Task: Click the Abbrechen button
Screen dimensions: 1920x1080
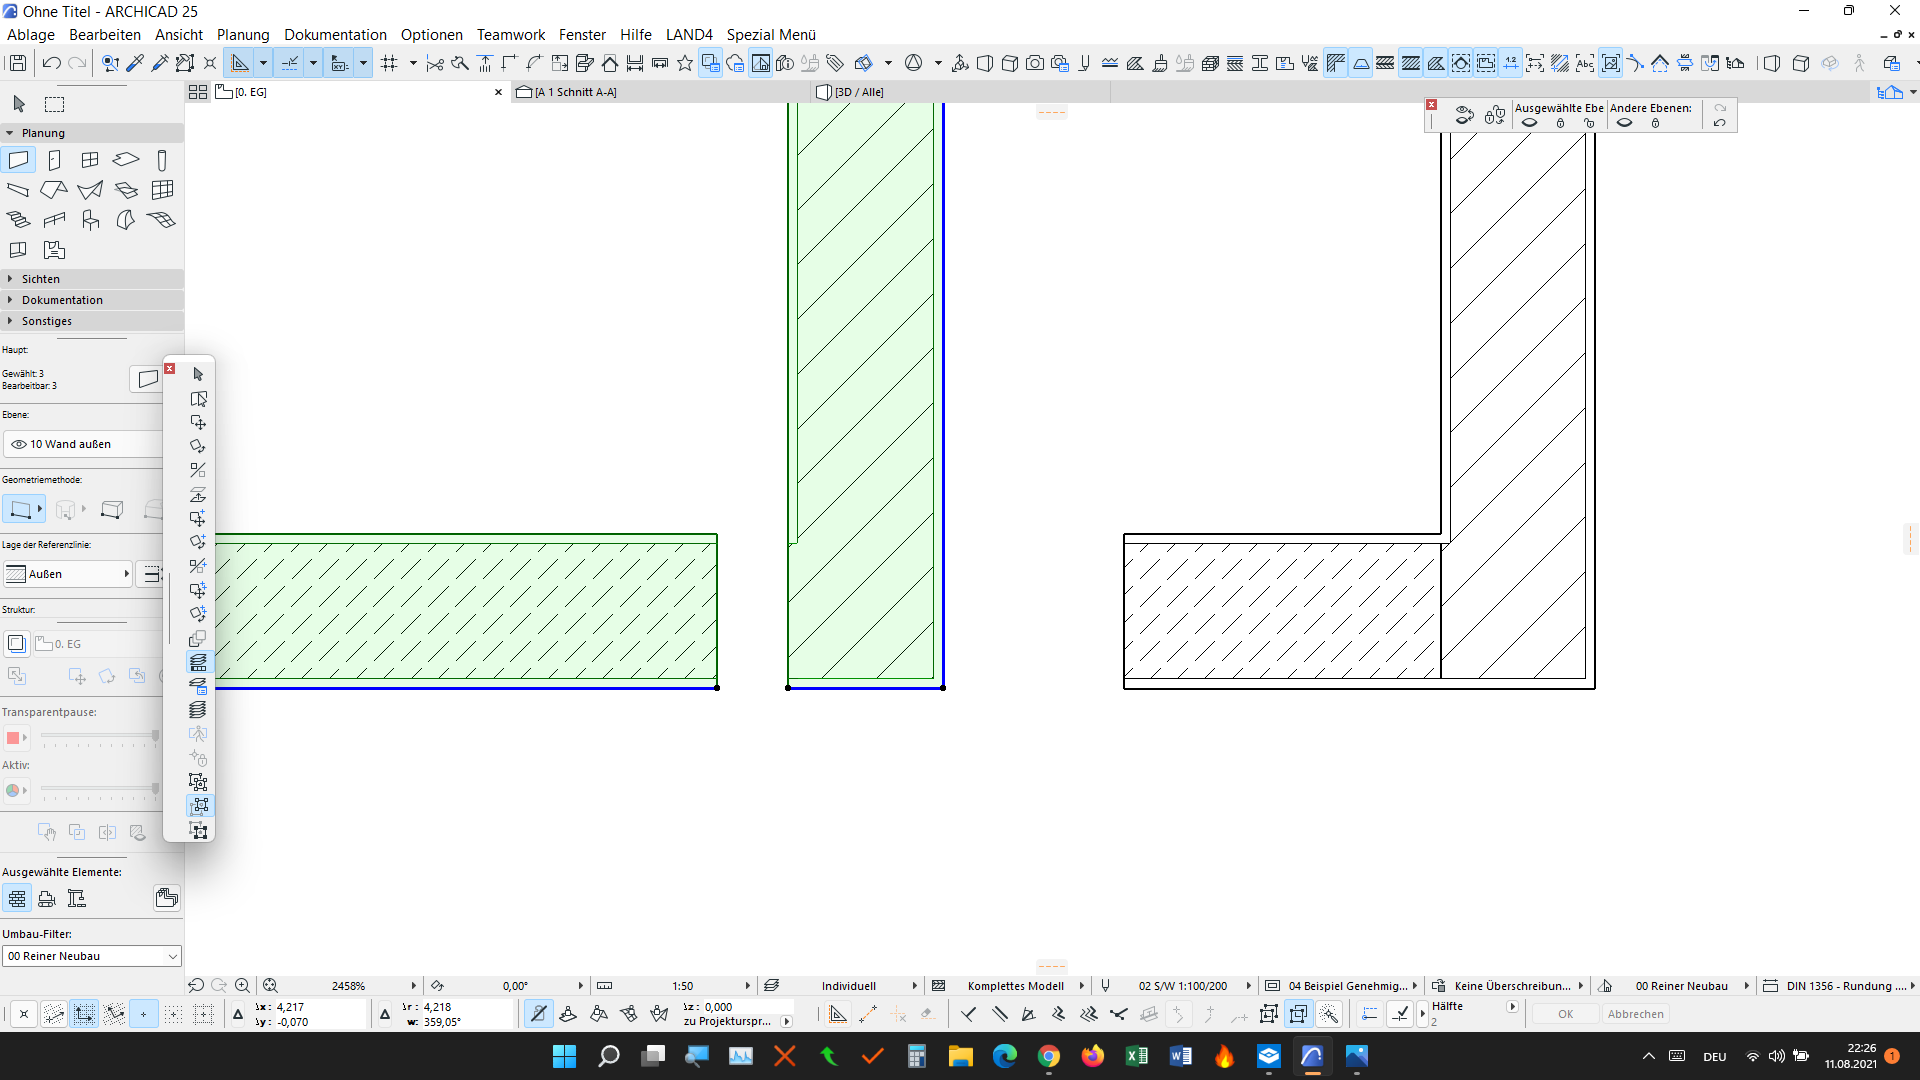Action: point(1635,1014)
